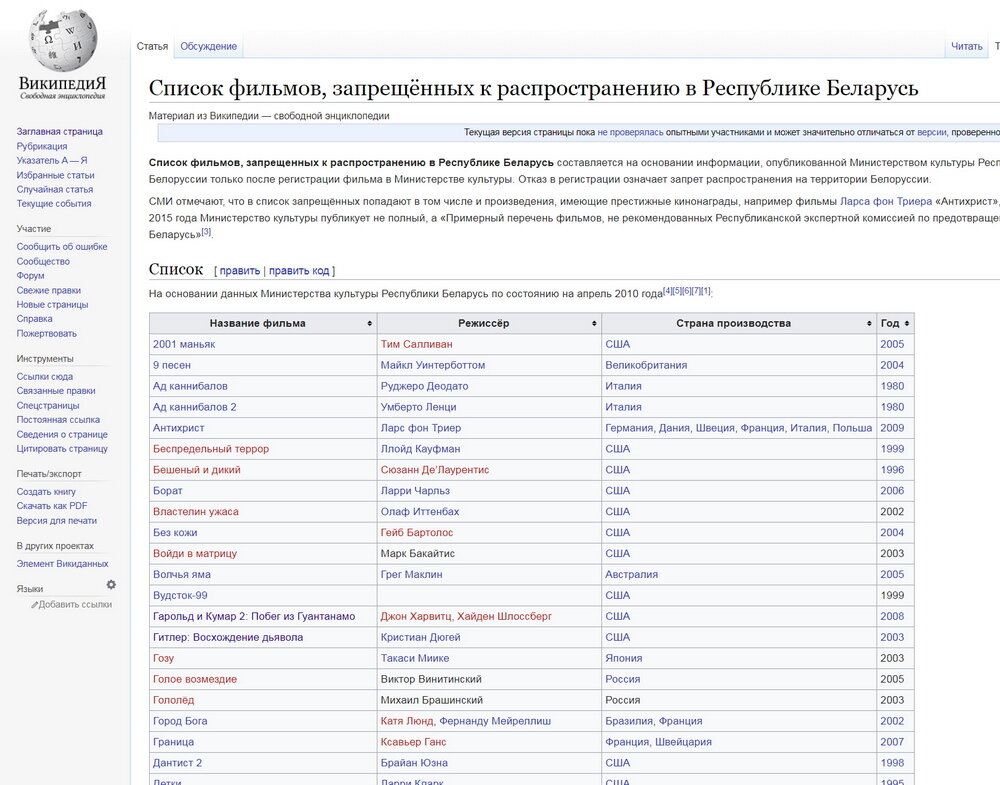
Task: Open country link Великобритания
Action: 646,365
